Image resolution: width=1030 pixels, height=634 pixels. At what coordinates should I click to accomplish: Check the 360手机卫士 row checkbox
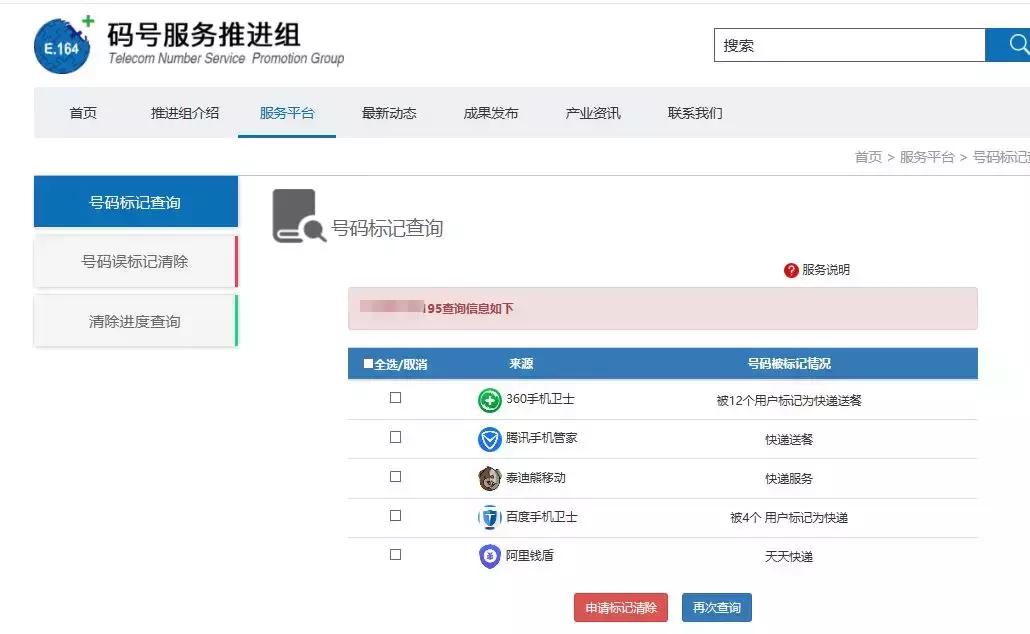point(395,397)
